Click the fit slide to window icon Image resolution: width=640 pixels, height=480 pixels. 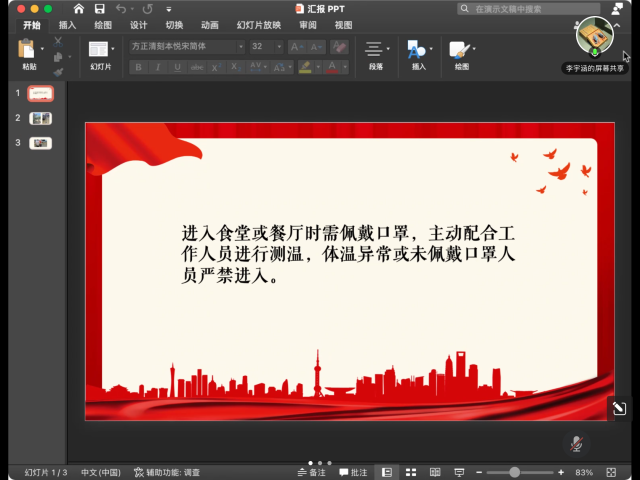pos(612,472)
